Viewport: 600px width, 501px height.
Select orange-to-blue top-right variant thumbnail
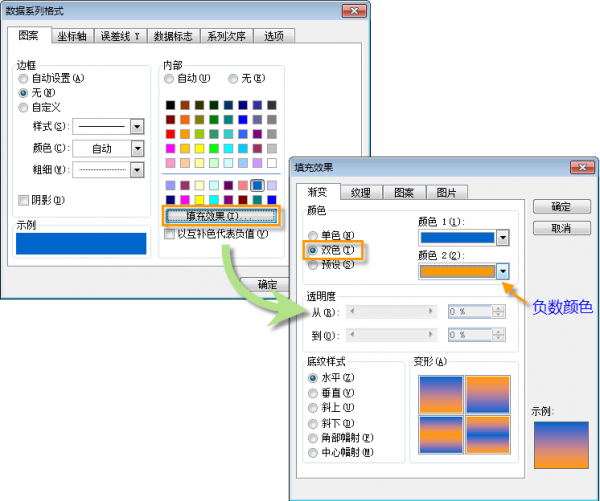(x=488, y=395)
